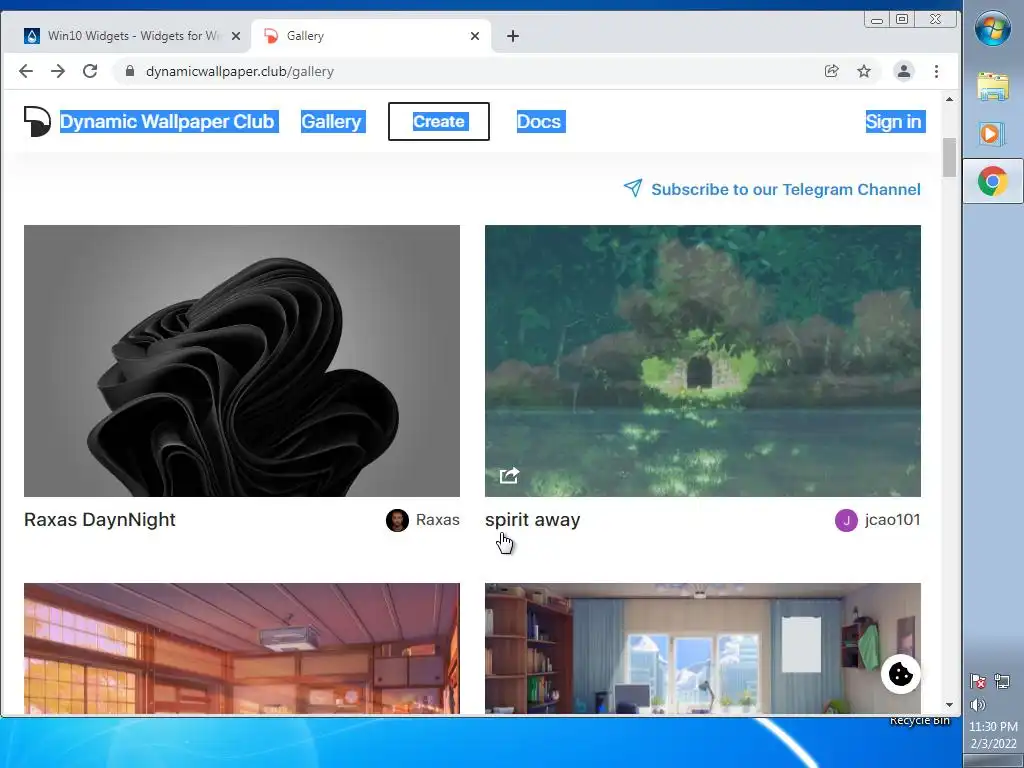Open the sunset classroom wallpaper thumbnail

pos(242,648)
